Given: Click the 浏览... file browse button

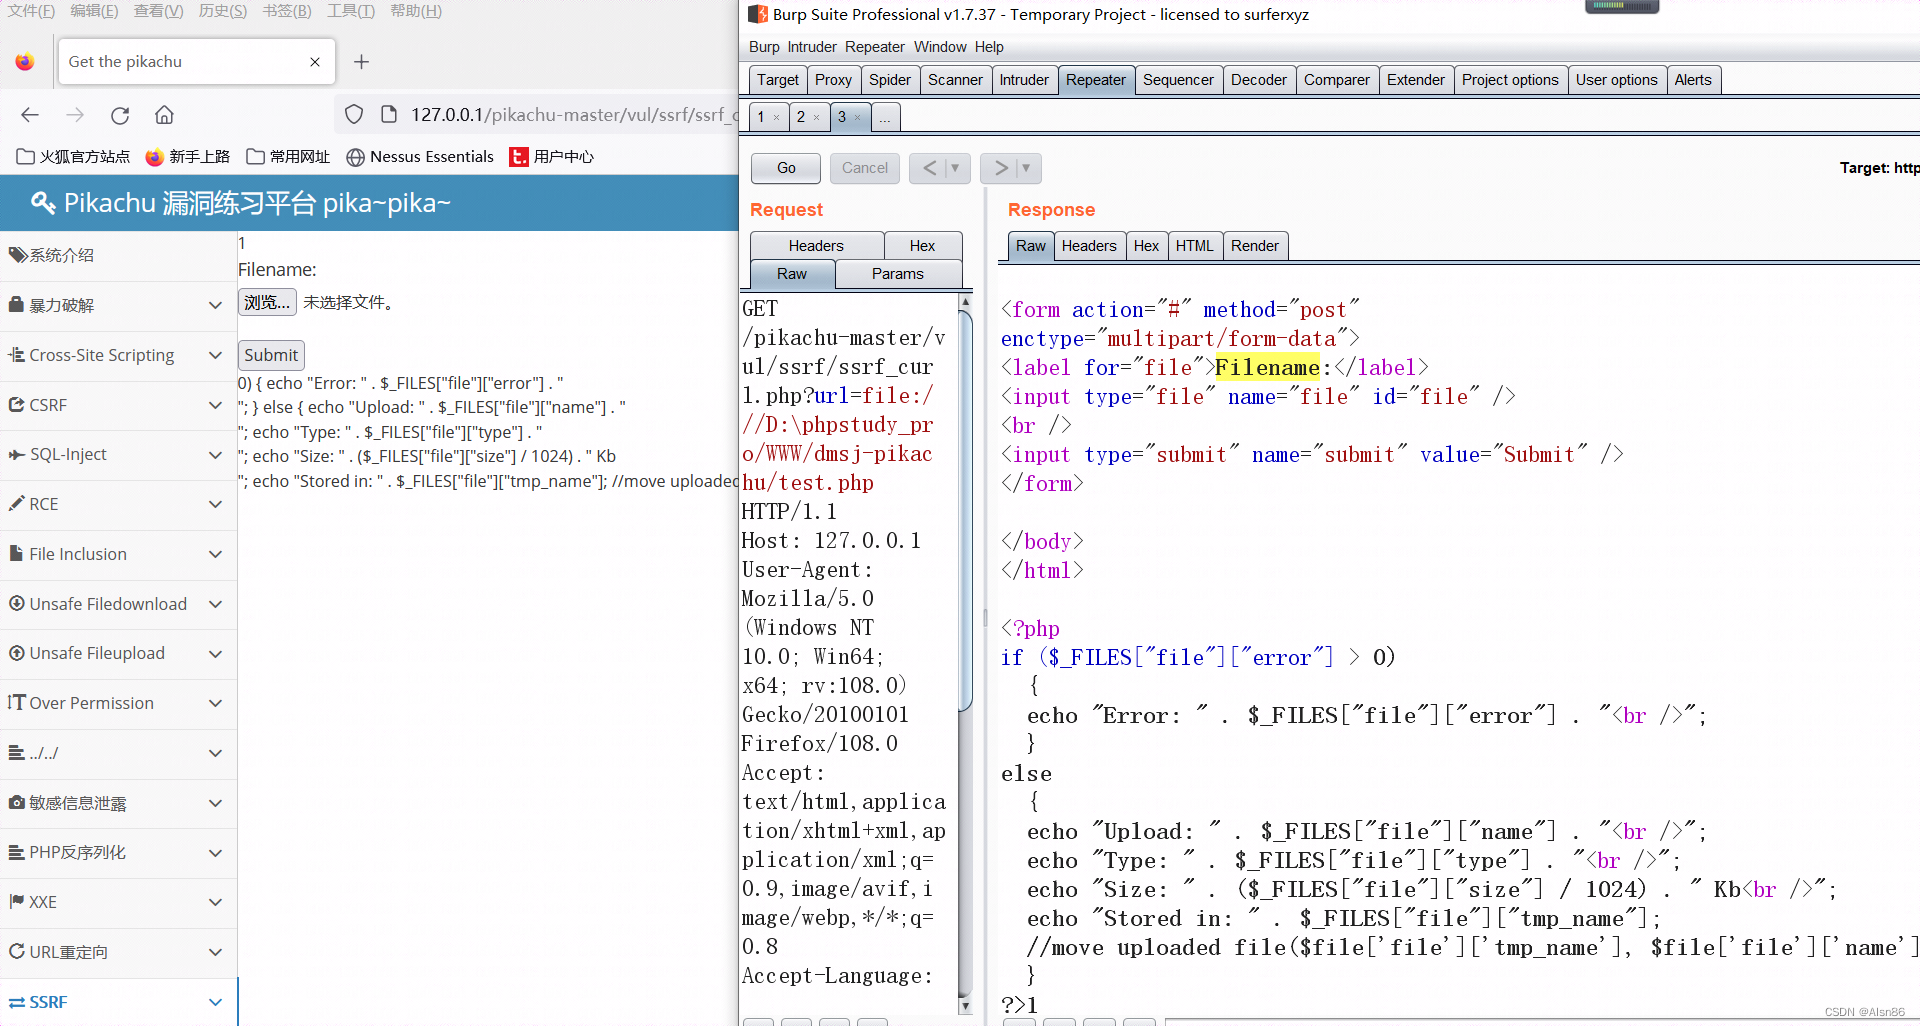Looking at the screenshot, I should tap(267, 302).
